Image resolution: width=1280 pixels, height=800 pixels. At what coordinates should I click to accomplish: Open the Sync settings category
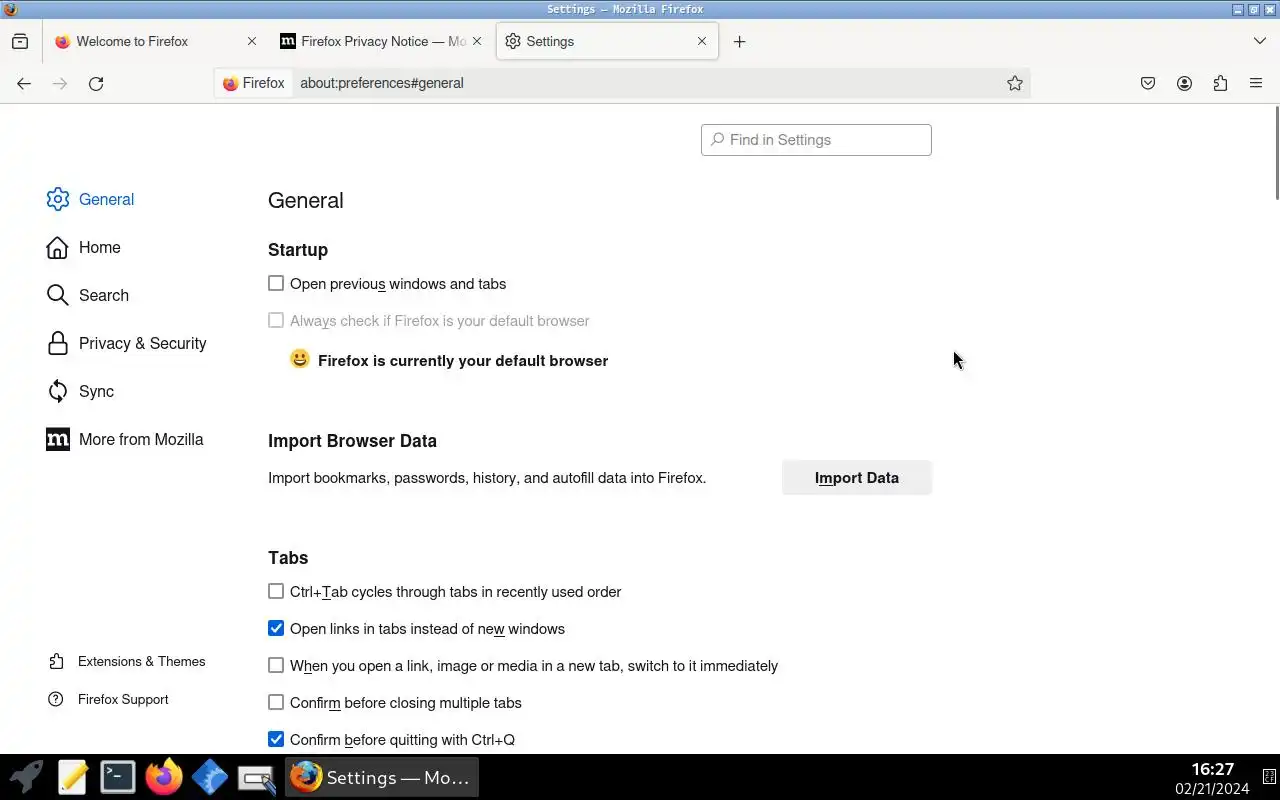pos(80,391)
